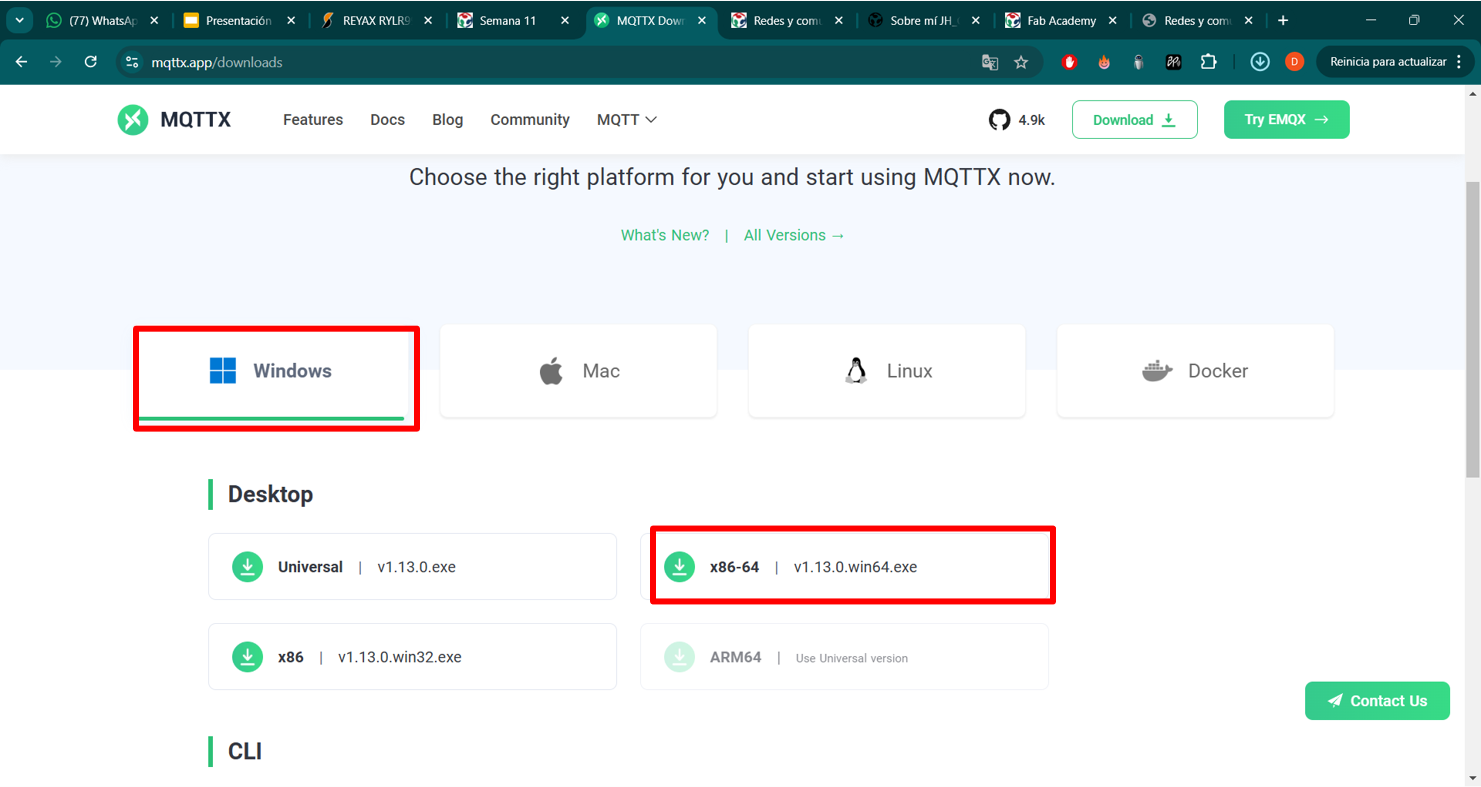Click the scrollbar up arrow
Viewport: 1481px width, 787px height.
[x=1473, y=93]
